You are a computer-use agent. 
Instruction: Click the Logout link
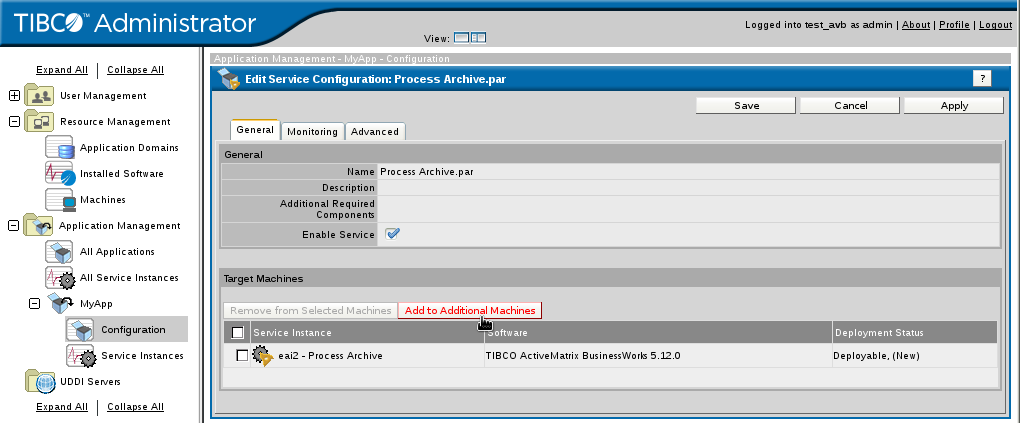coord(995,24)
